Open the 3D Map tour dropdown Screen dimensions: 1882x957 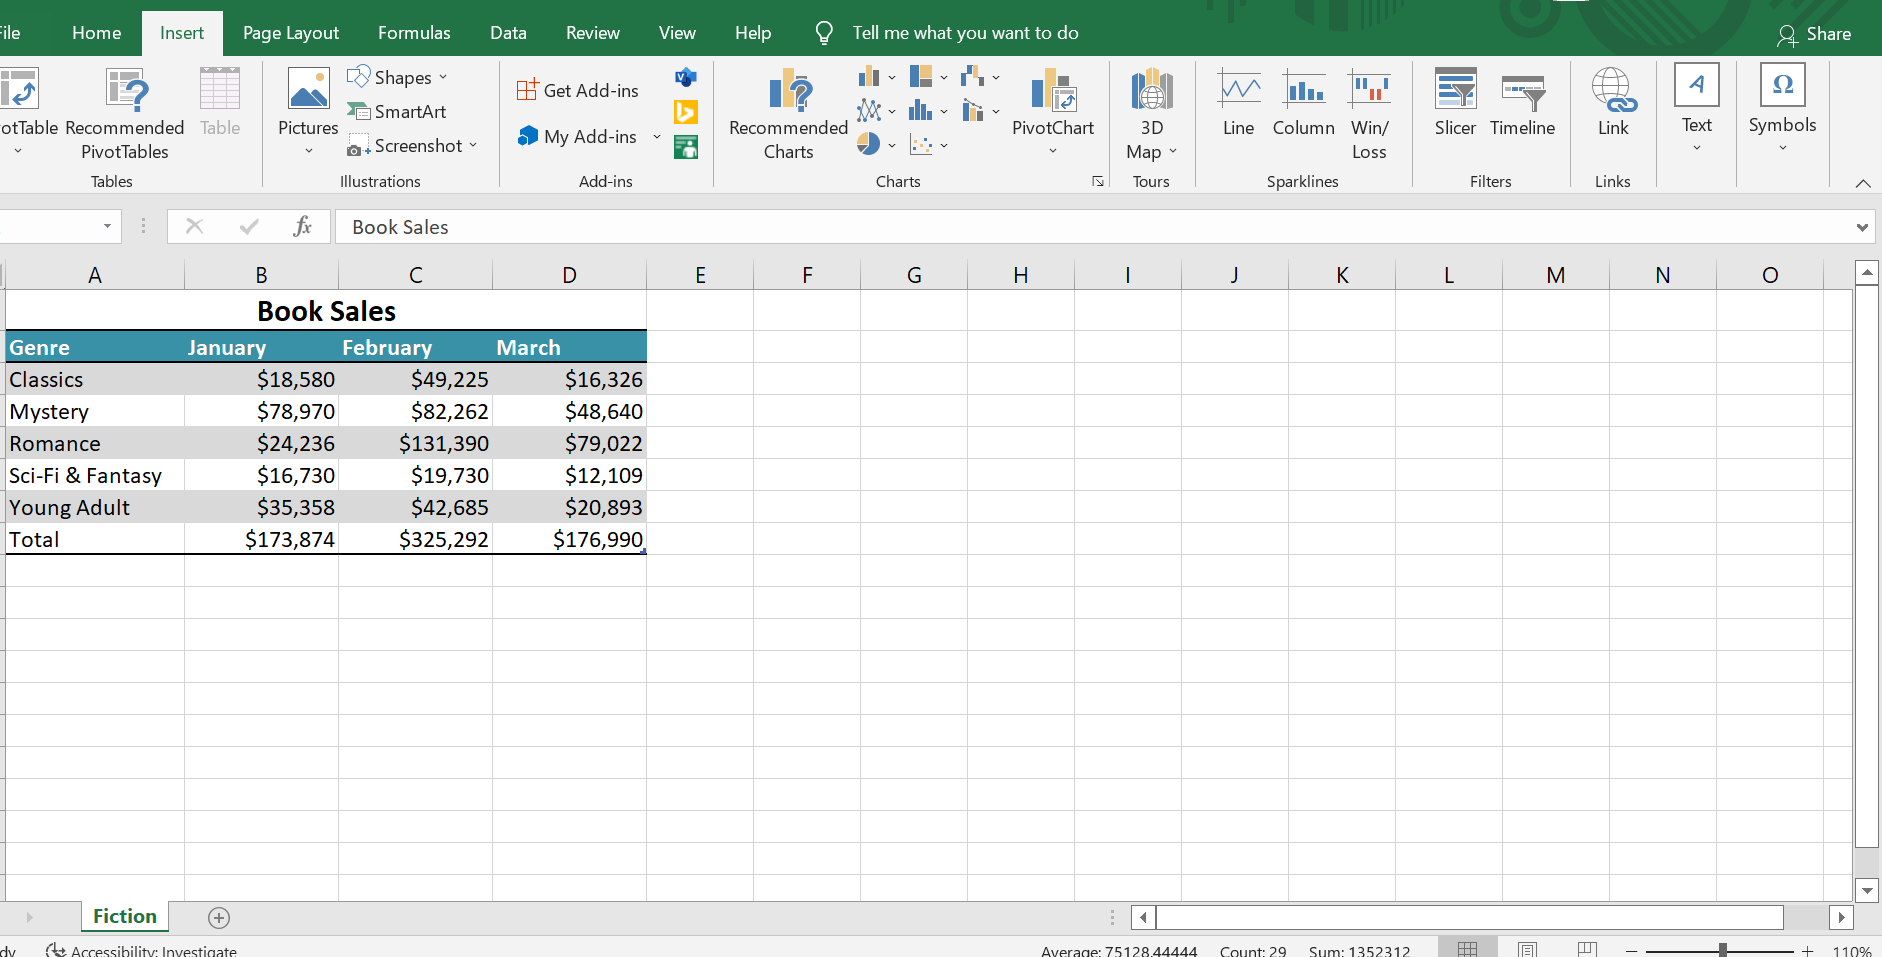1152,114
